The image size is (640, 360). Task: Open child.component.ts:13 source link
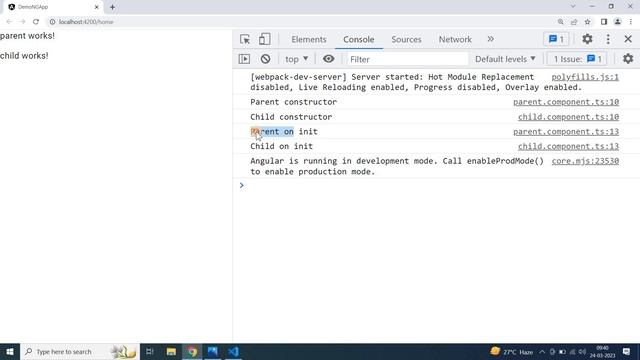(x=568, y=146)
